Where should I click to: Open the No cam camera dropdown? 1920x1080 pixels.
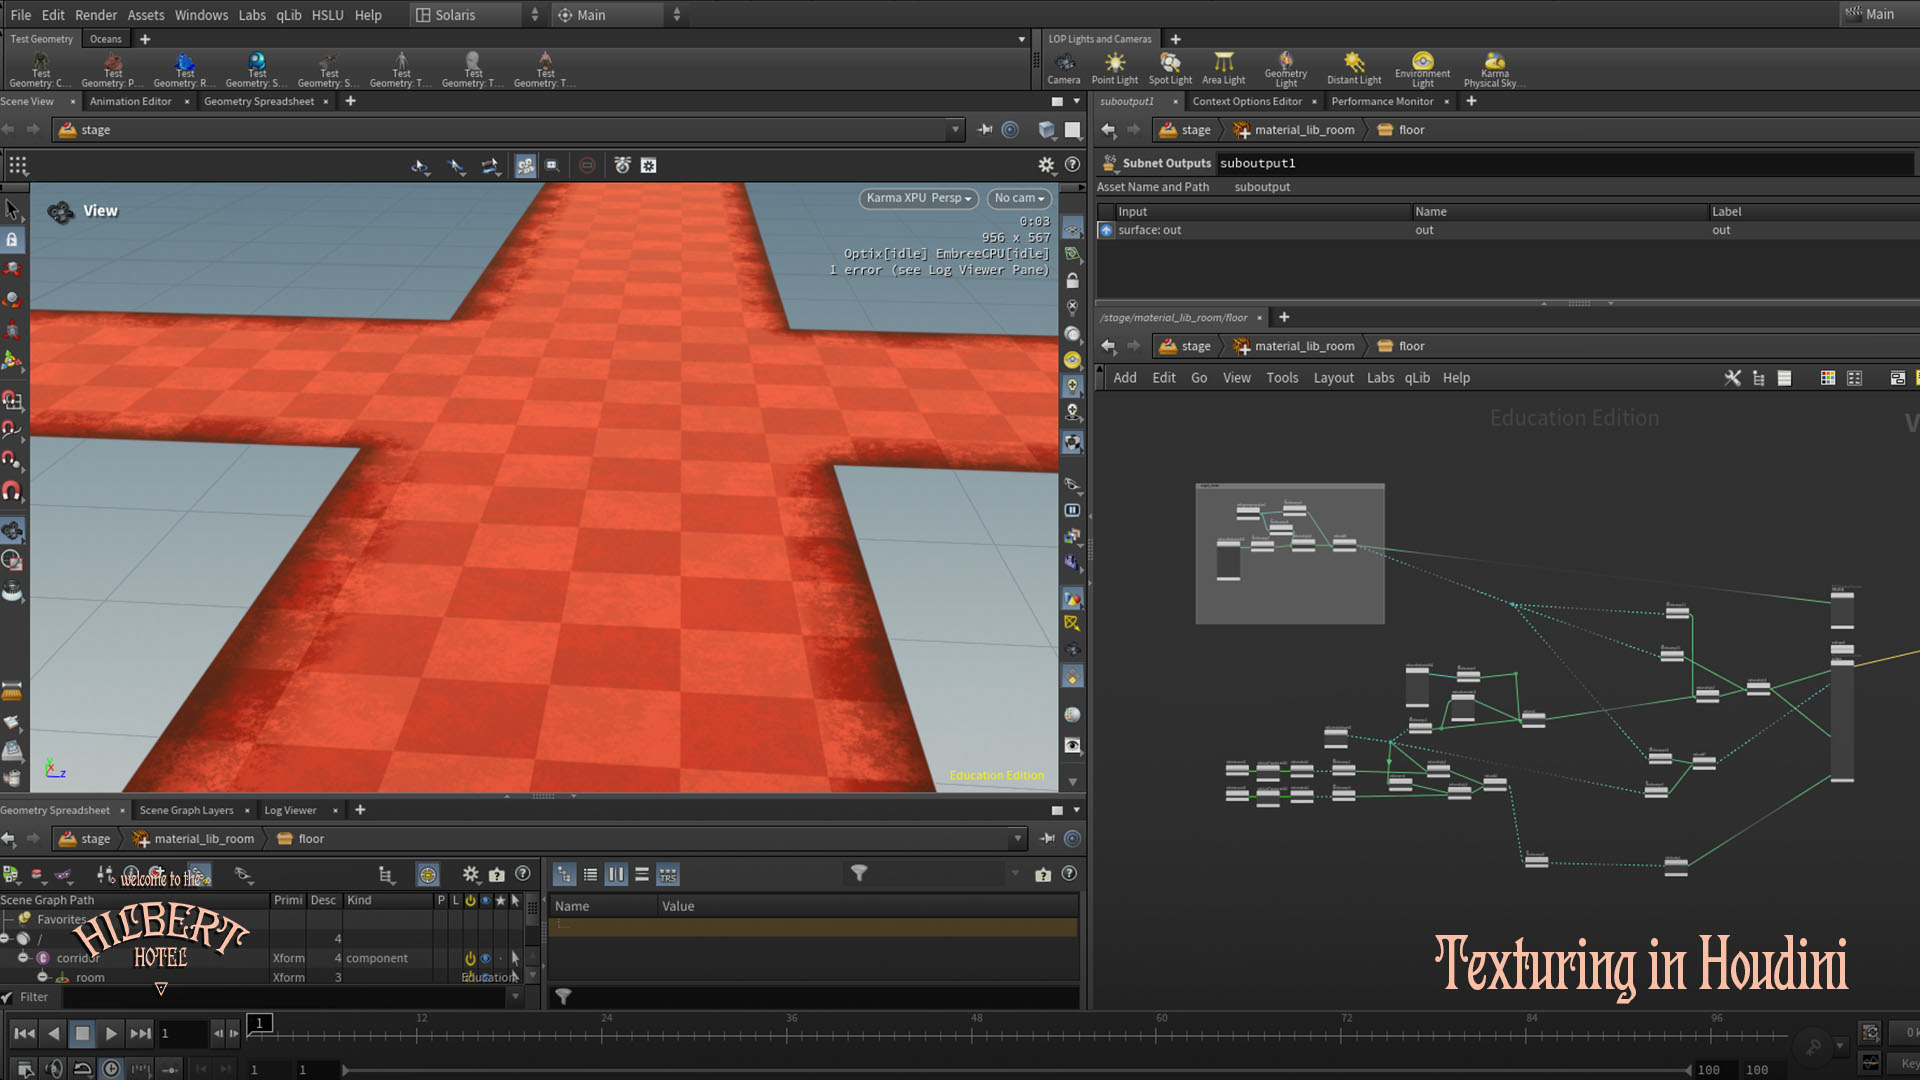1018,198
